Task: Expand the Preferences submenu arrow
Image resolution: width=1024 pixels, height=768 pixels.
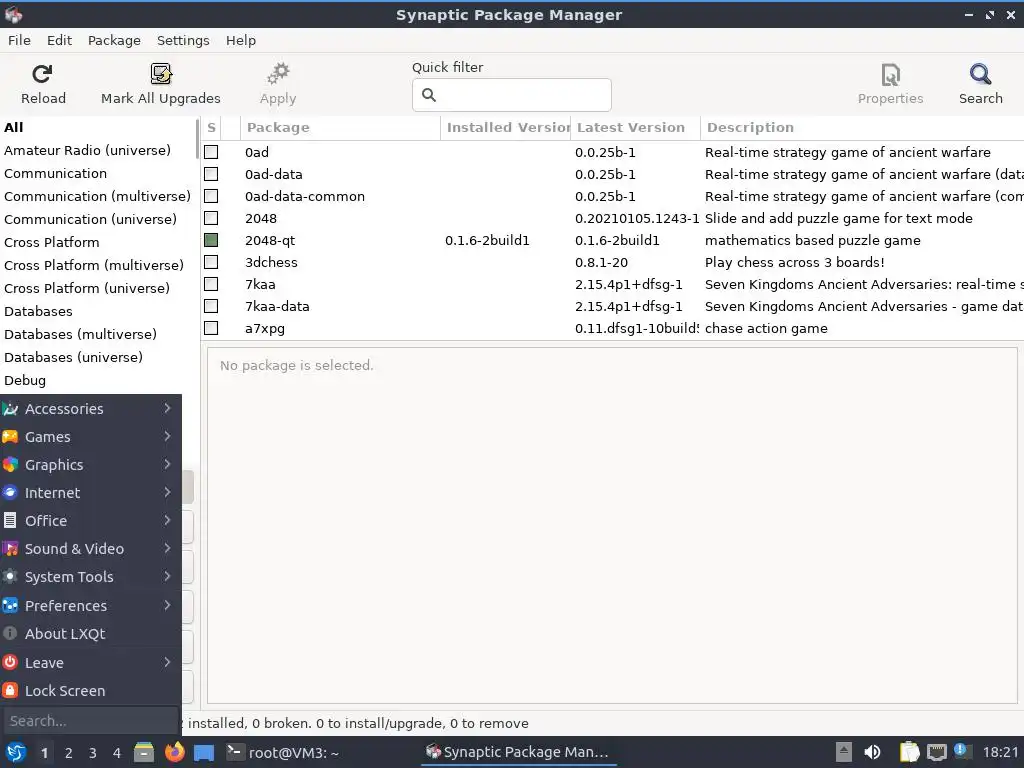Action: click(167, 605)
